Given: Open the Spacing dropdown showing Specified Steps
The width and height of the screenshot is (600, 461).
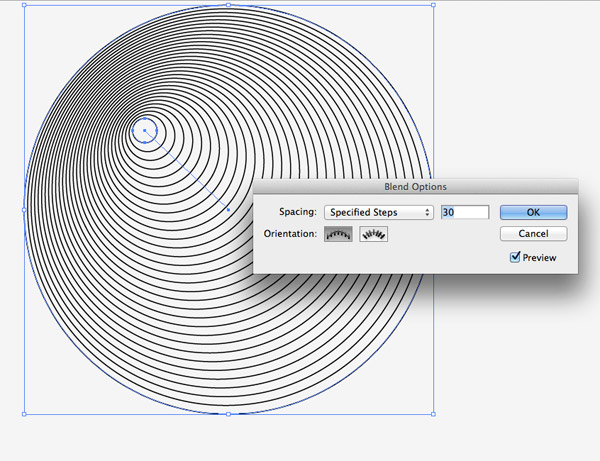Looking at the screenshot, I should tap(379, 212).
